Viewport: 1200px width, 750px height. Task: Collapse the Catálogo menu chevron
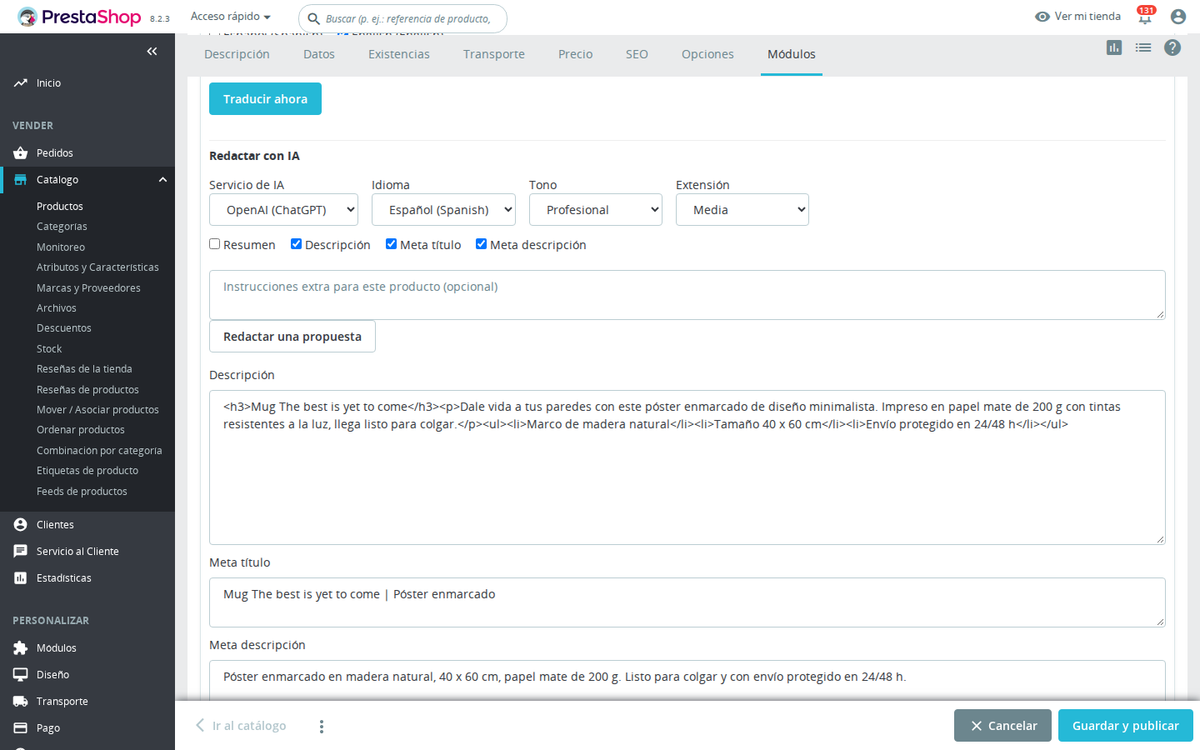coord(163,180)
